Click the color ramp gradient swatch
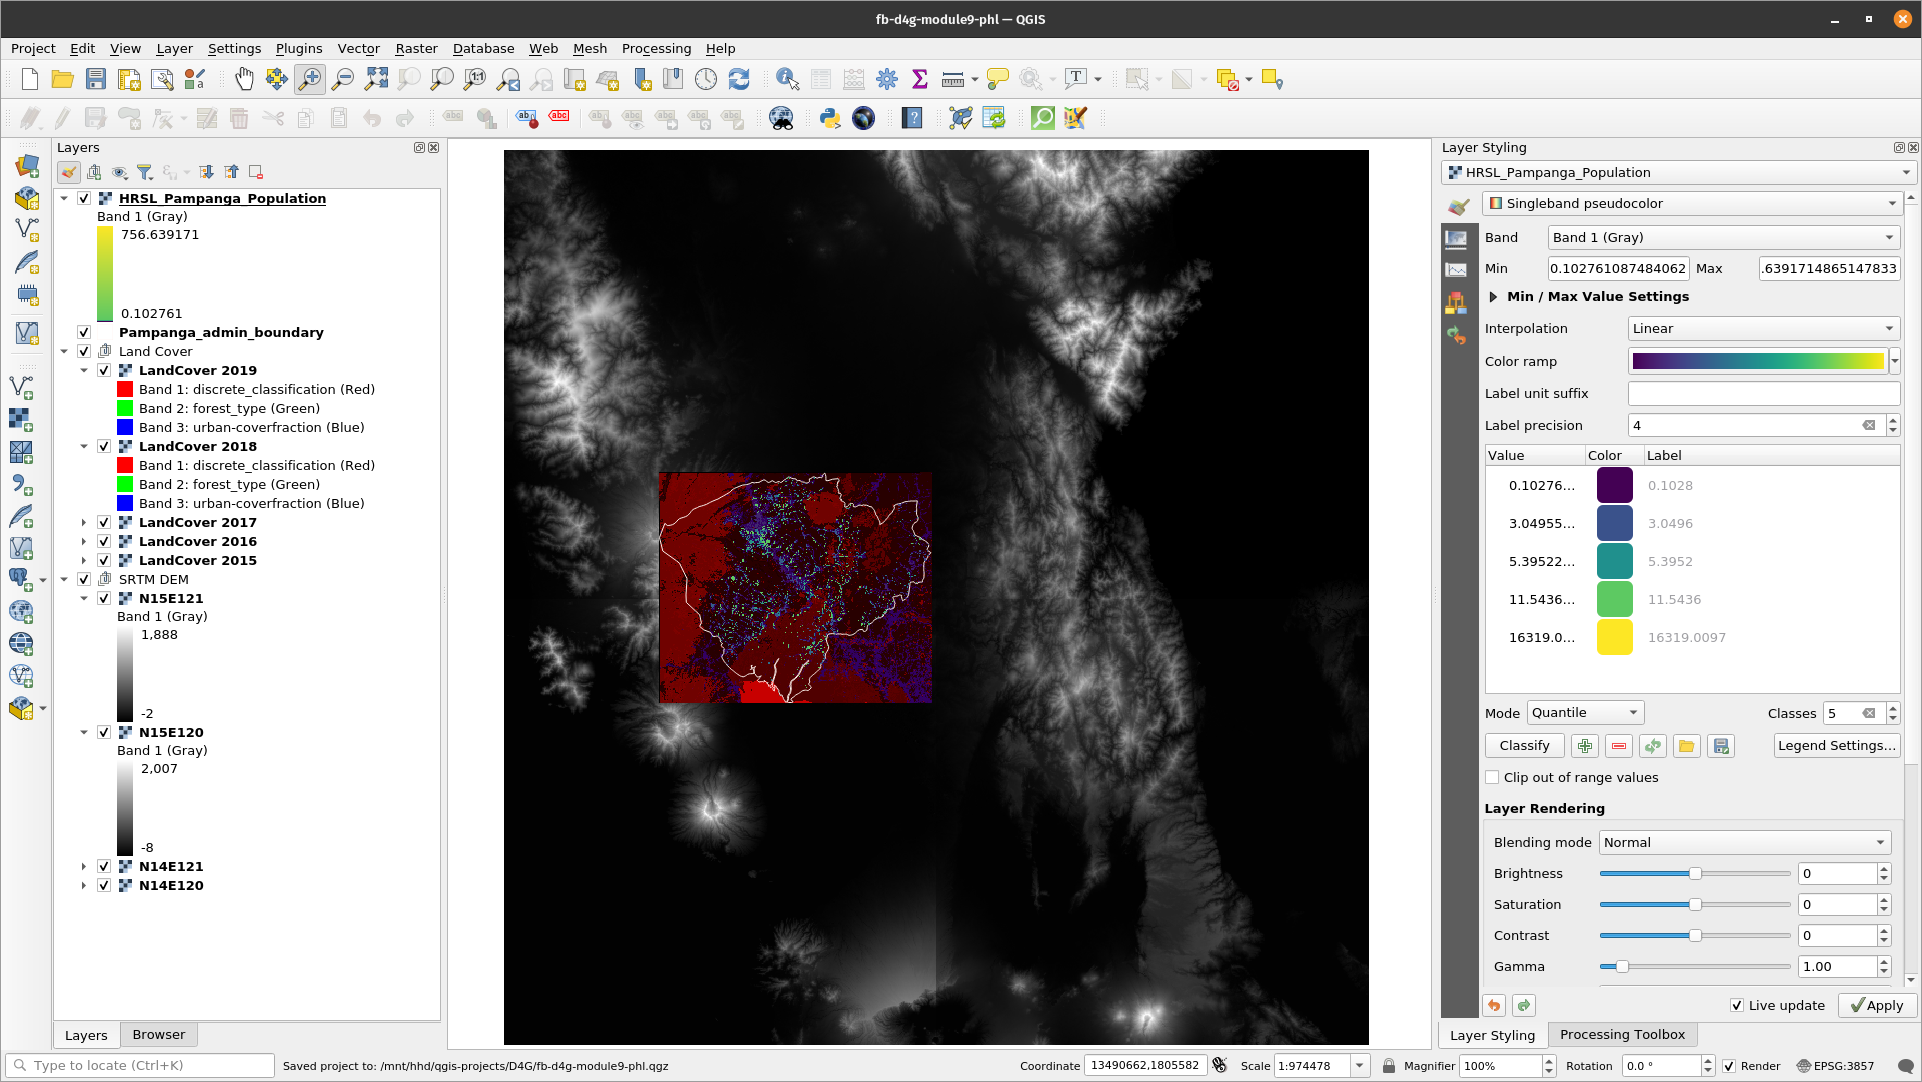Image resolution: width=1922 pixels, height=1082 pixels. point(1758,360)
